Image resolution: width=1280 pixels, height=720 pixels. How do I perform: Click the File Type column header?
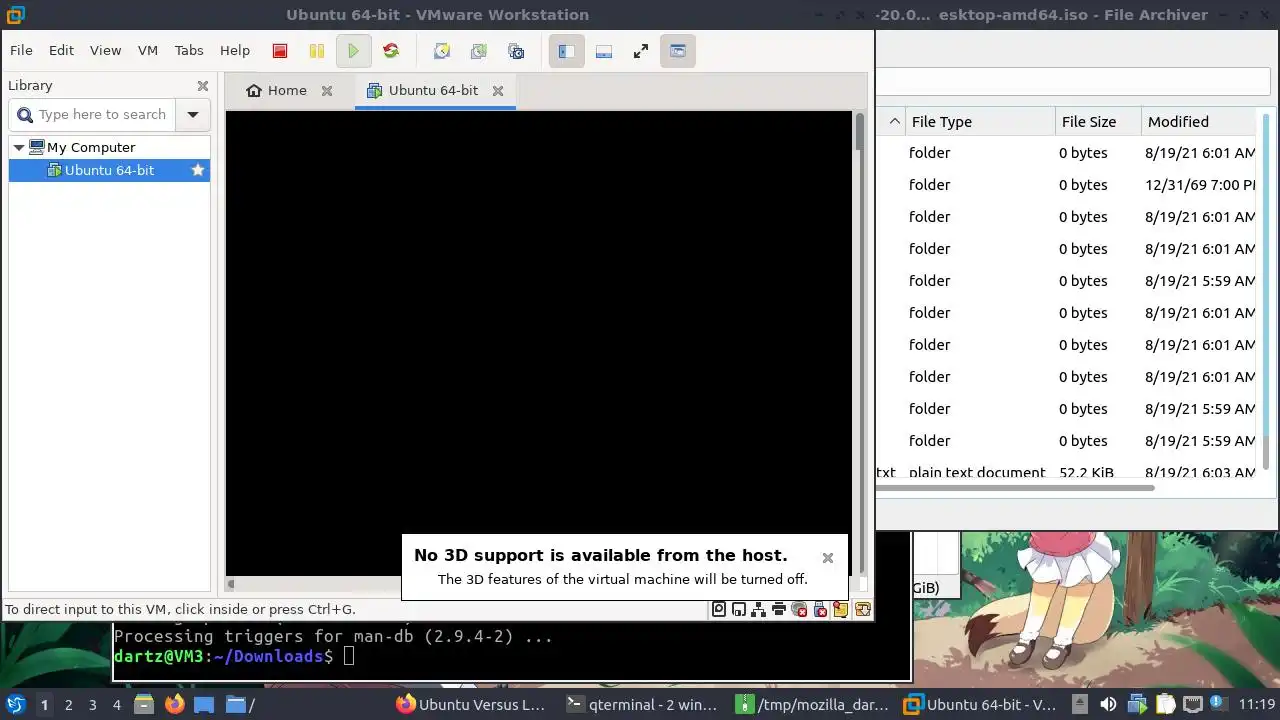980,122
